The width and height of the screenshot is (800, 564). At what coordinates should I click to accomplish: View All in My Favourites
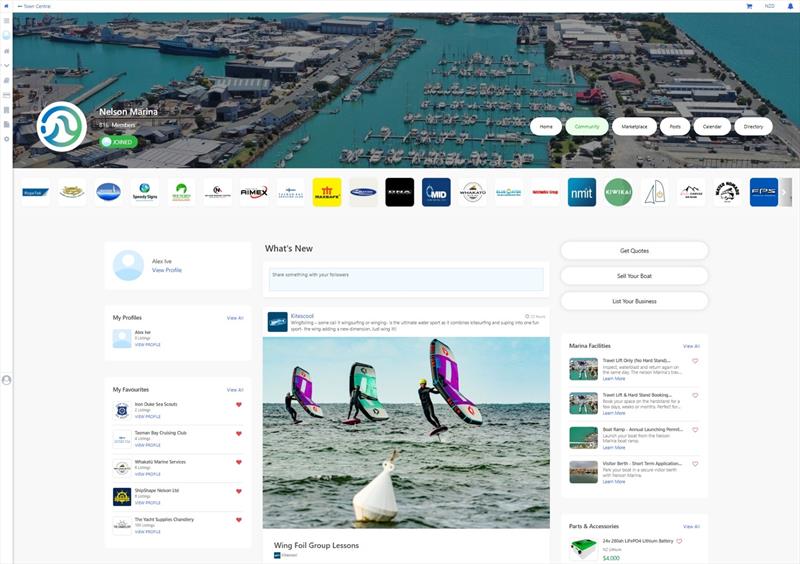pos(235,390)
